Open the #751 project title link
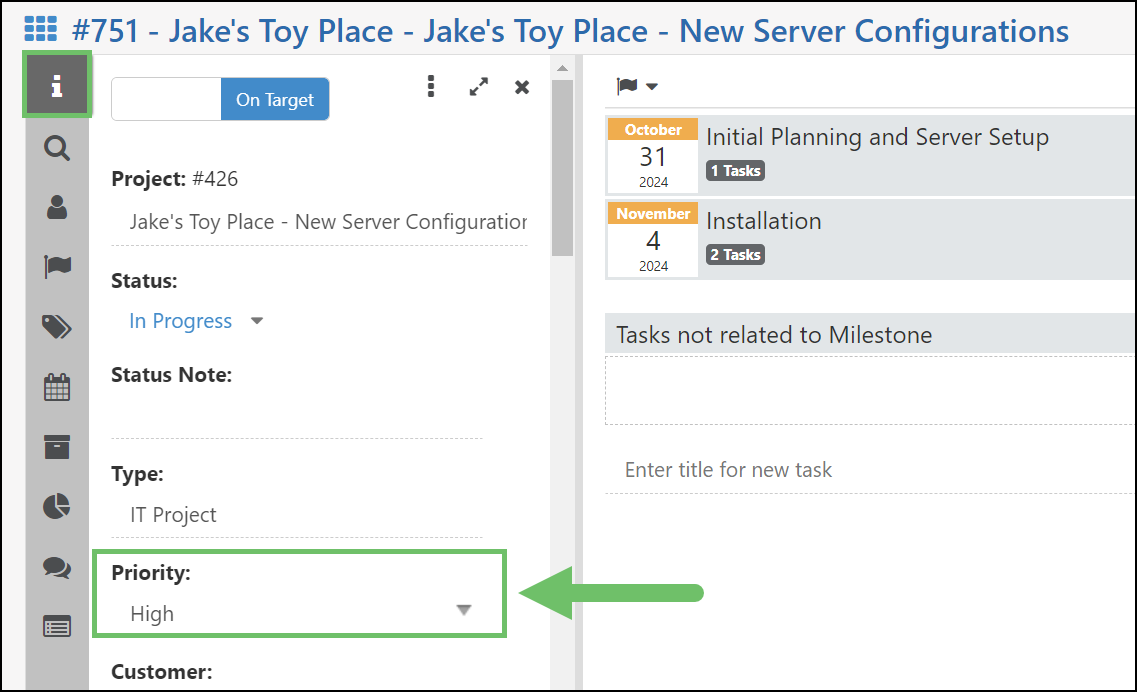This screenshot has width=1137, height=692. [x=571, y=31]
